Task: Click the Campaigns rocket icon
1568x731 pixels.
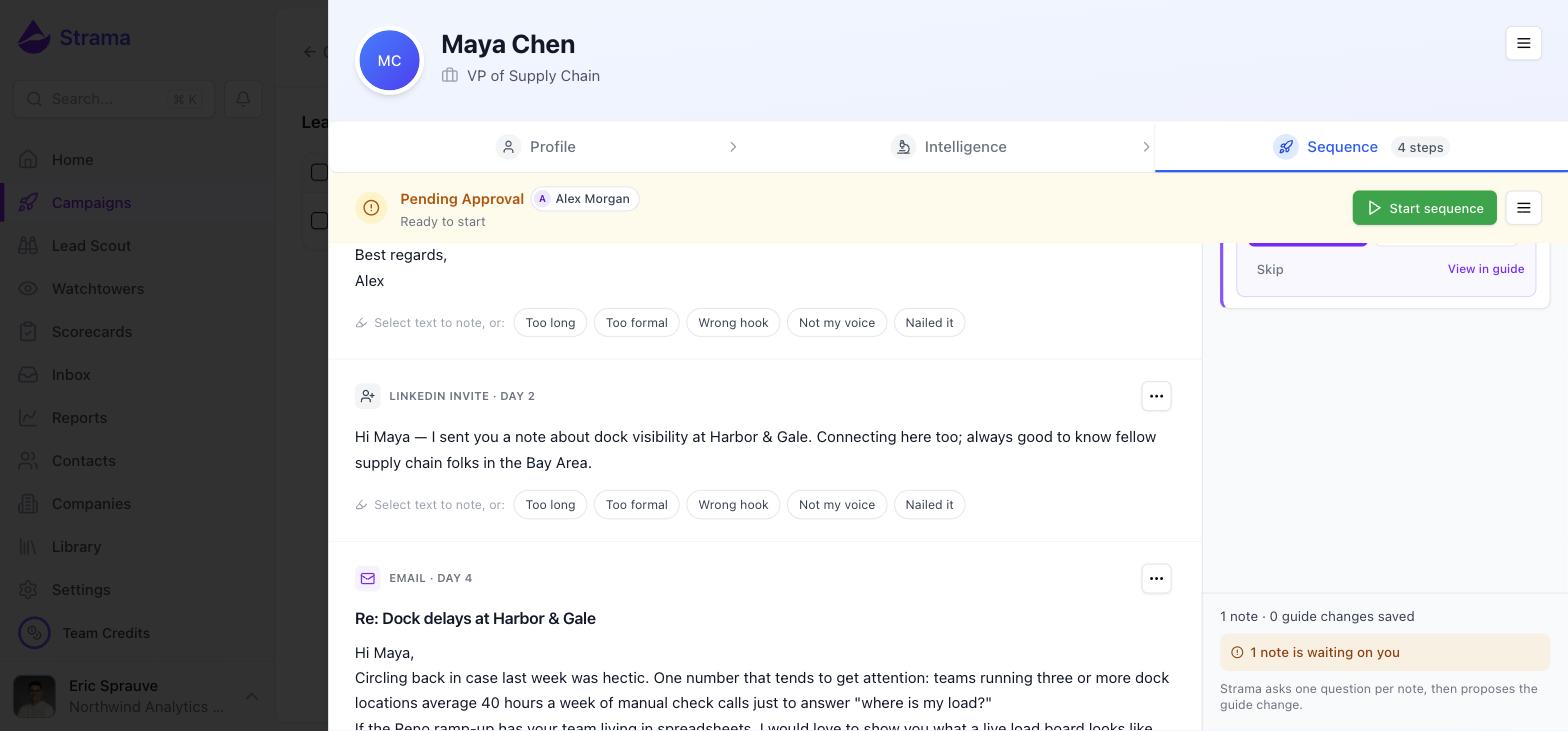Action: tap(28, 203)
